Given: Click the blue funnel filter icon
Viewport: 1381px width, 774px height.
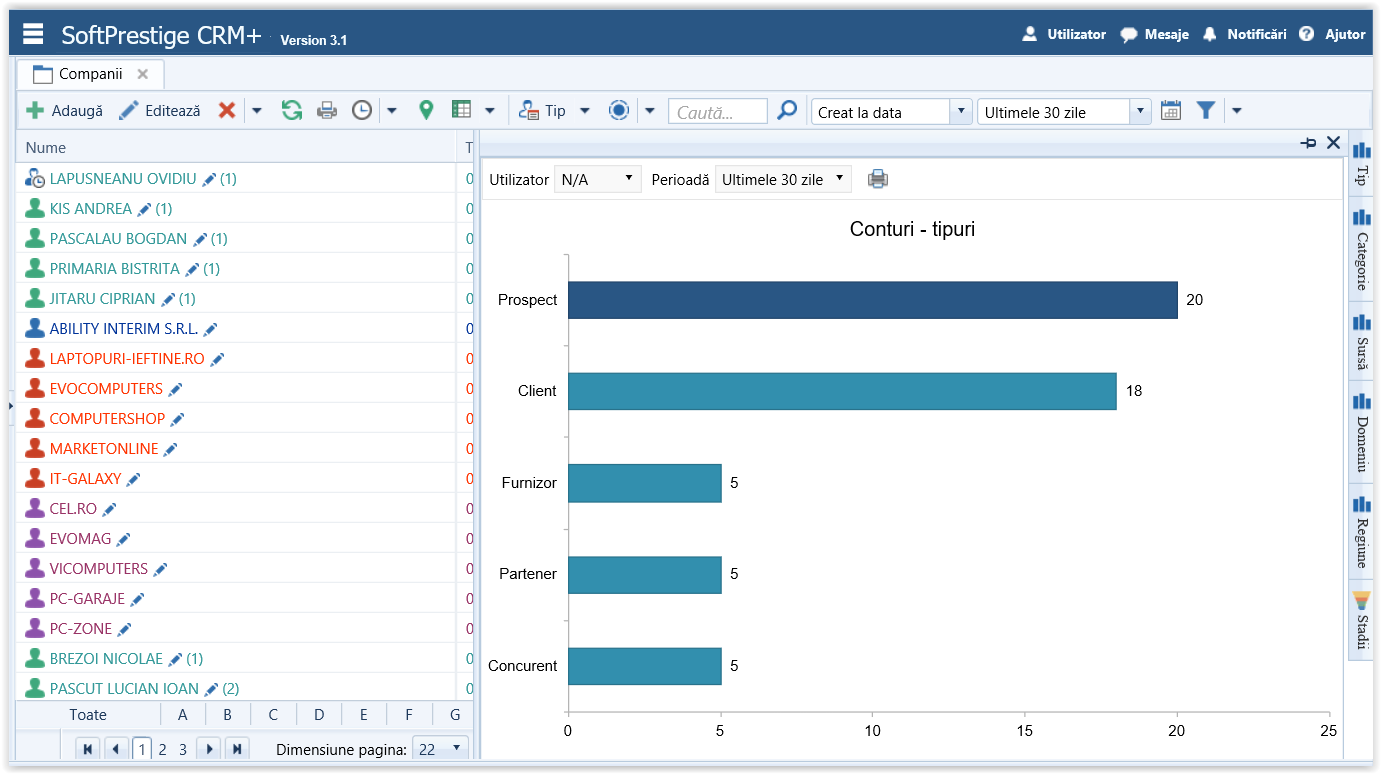Looking at the screenshot, I should click(1206, 111).
